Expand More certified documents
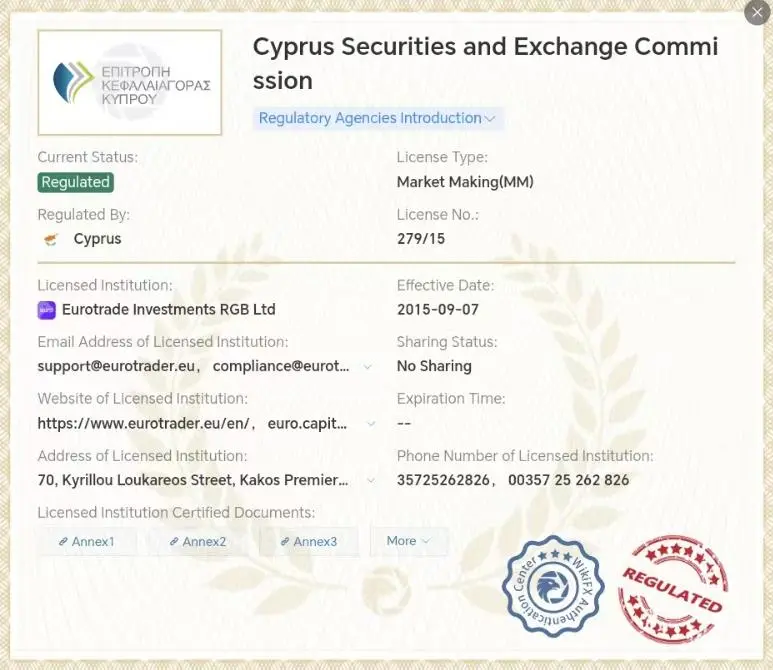This screenshot has height=670, width=773. coord(409,541)
